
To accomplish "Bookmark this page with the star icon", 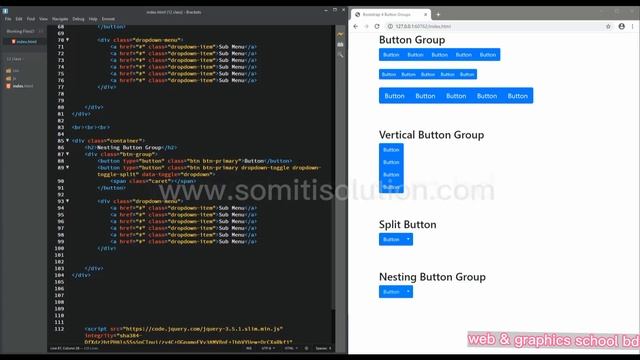I will pyautogui.click(x=608, y=26).
